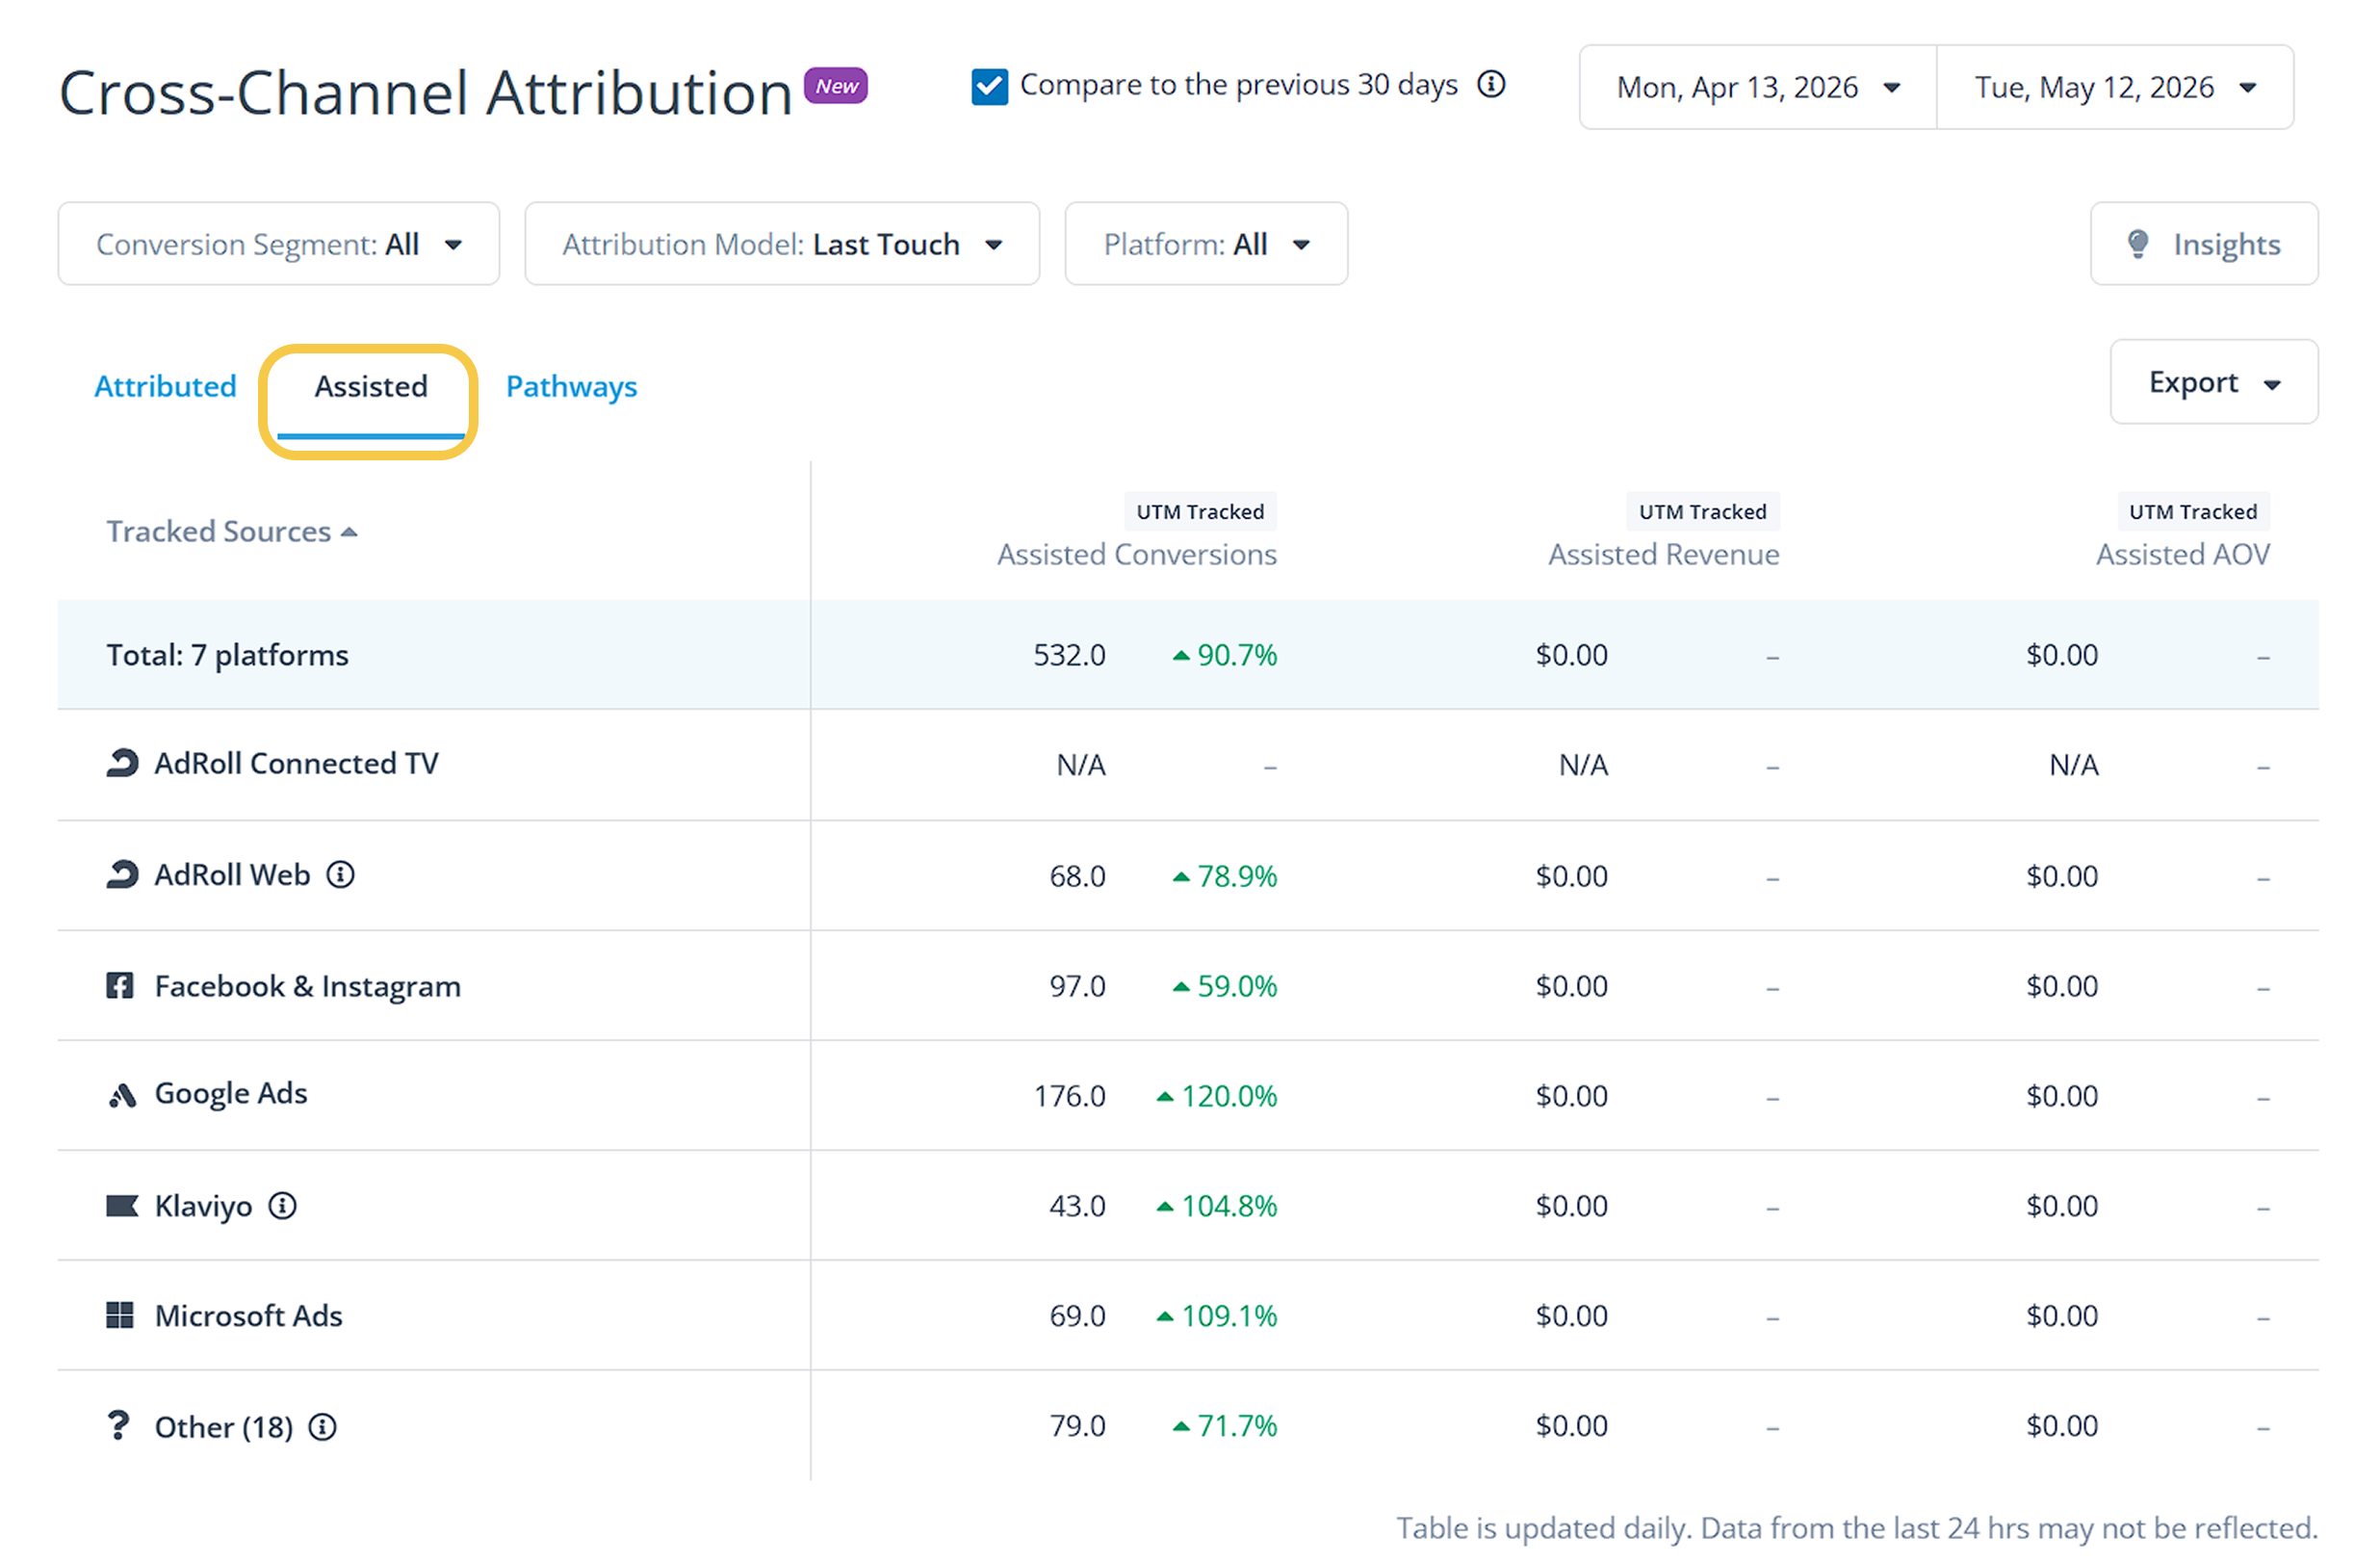Click the info icon beside Other (18)
Image resolution: width=2380 pixels, height=1563 pixels.
click(x=322, y=1428)
